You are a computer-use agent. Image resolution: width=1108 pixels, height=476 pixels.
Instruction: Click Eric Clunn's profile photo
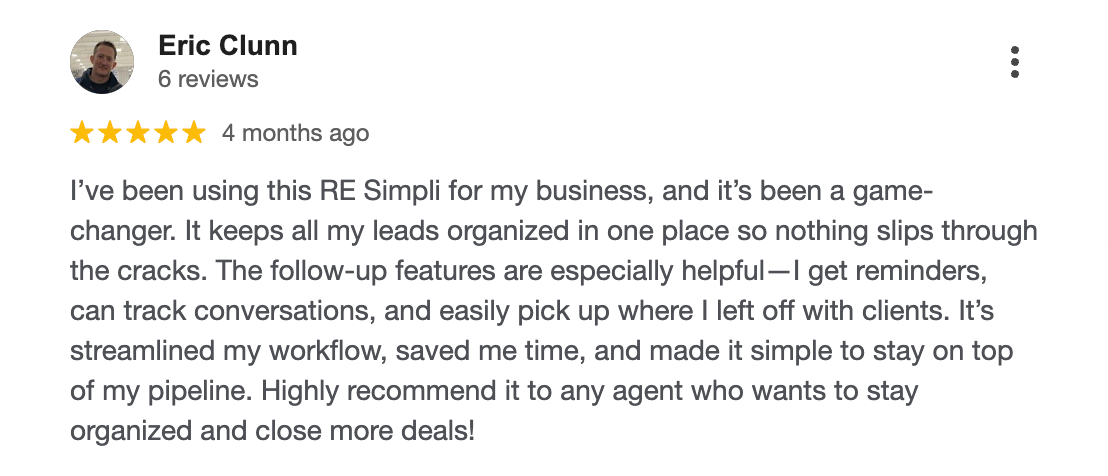coord(102,62)
